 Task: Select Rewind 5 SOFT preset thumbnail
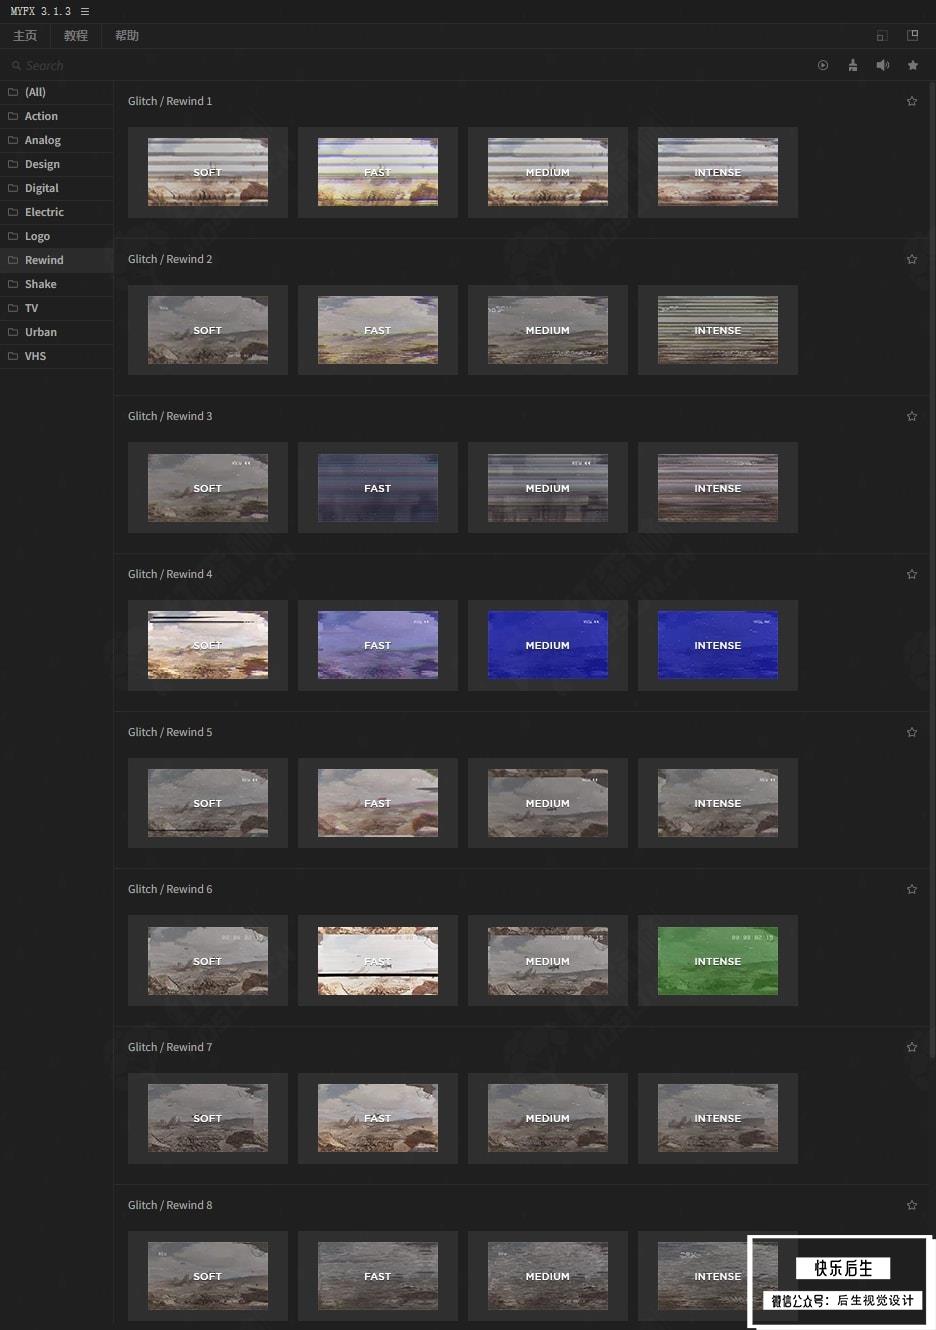click(x=208, y=803)
